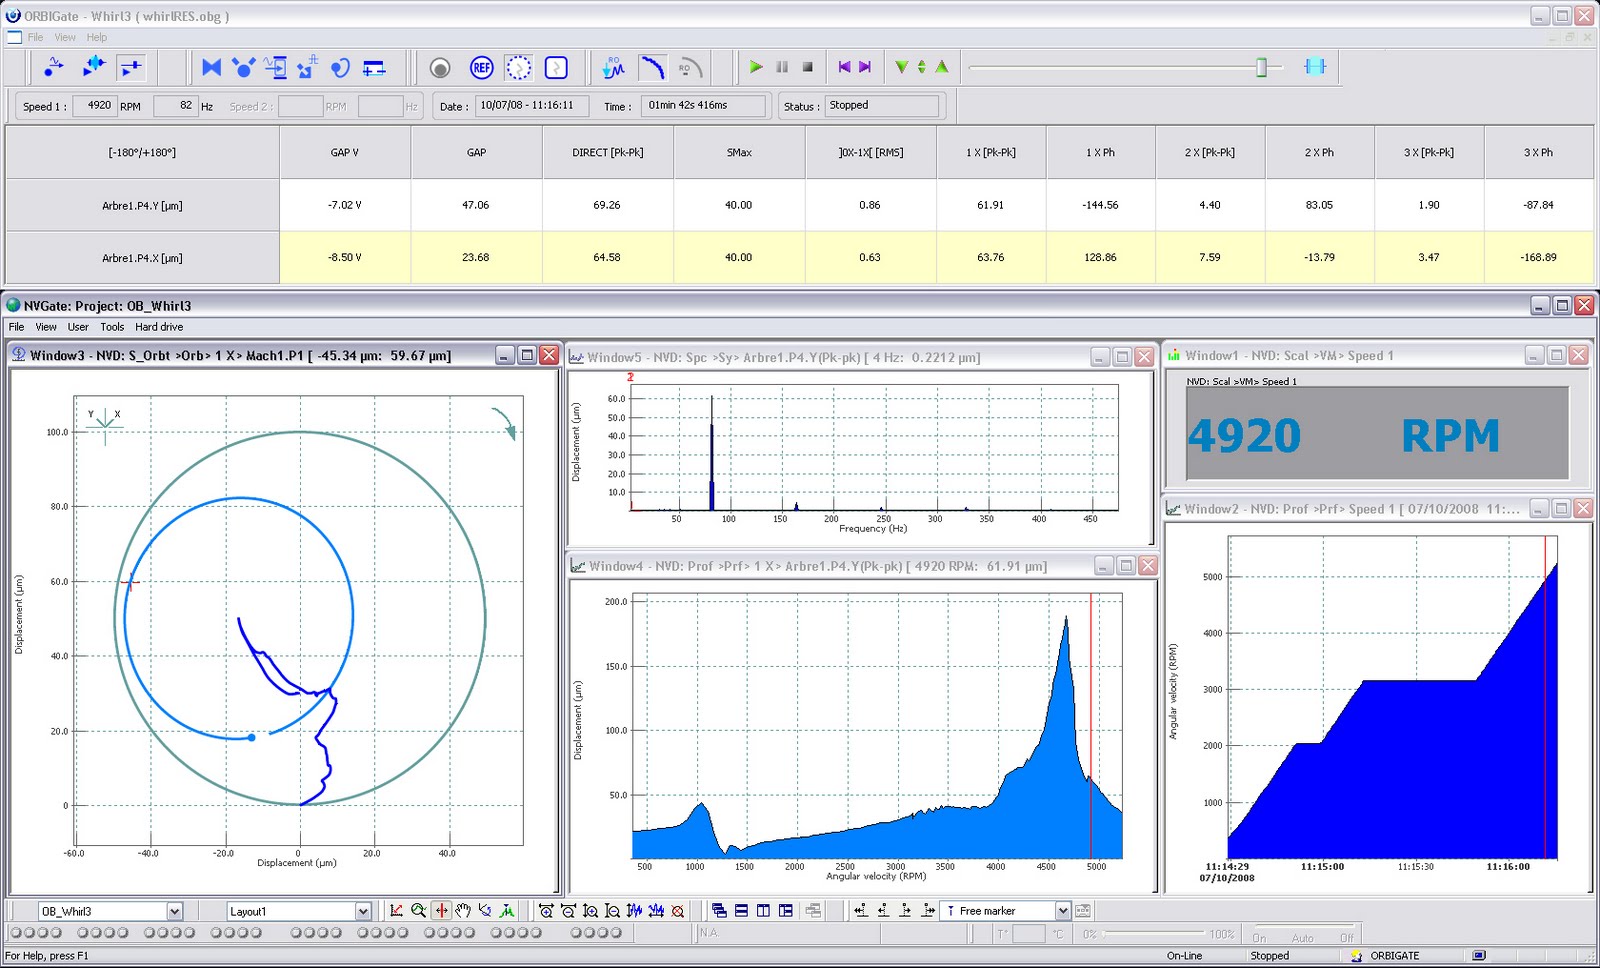The width and height of the screenshot is (1600, 968).
Task: Click the Speed 1 Hz value field
Action: 176,106
